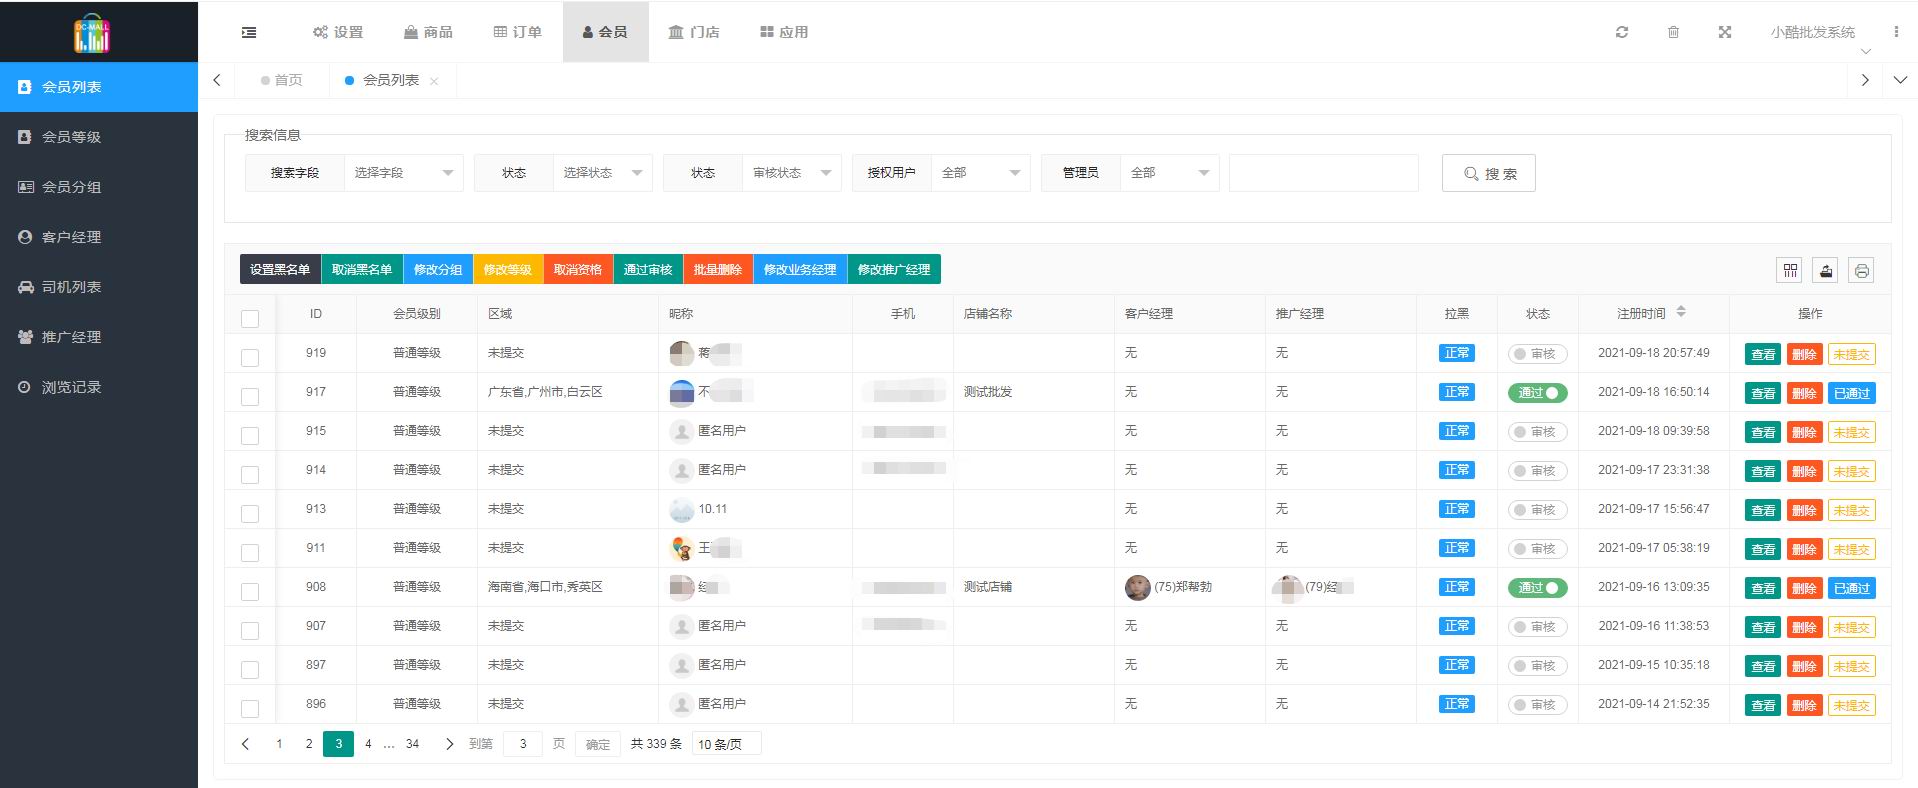
Task: Click the export table icon
Action: pyautogui.click(x=1827, y=270)
